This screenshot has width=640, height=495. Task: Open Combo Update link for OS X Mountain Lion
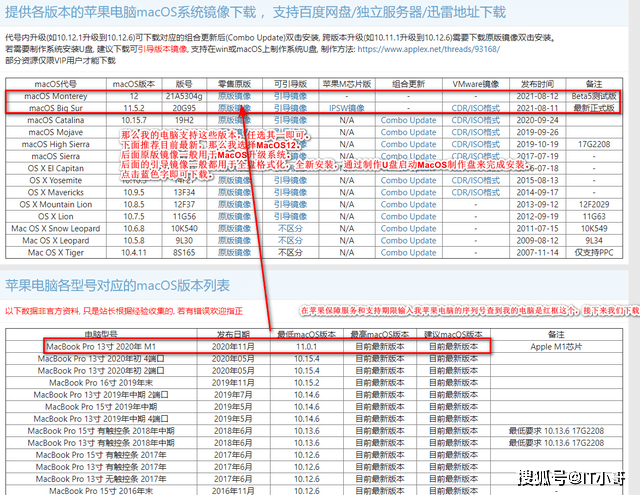(408, 204)
